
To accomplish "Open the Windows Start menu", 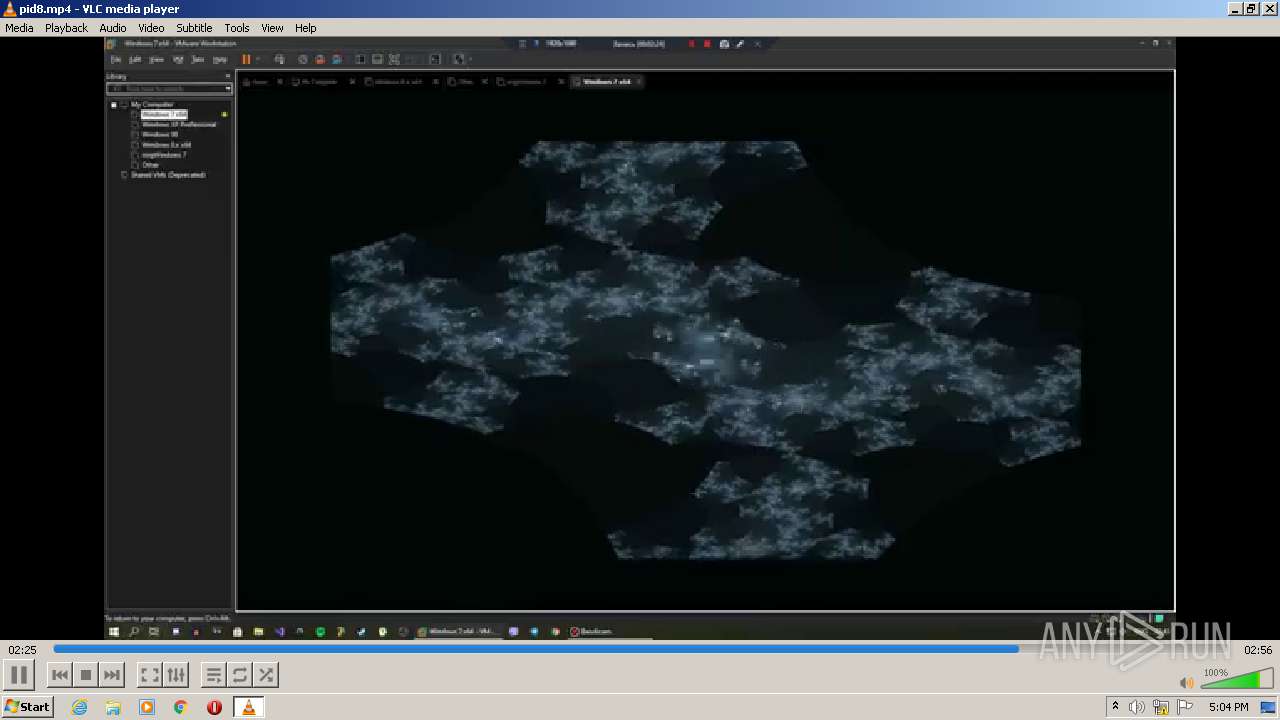I will point(27,707).
